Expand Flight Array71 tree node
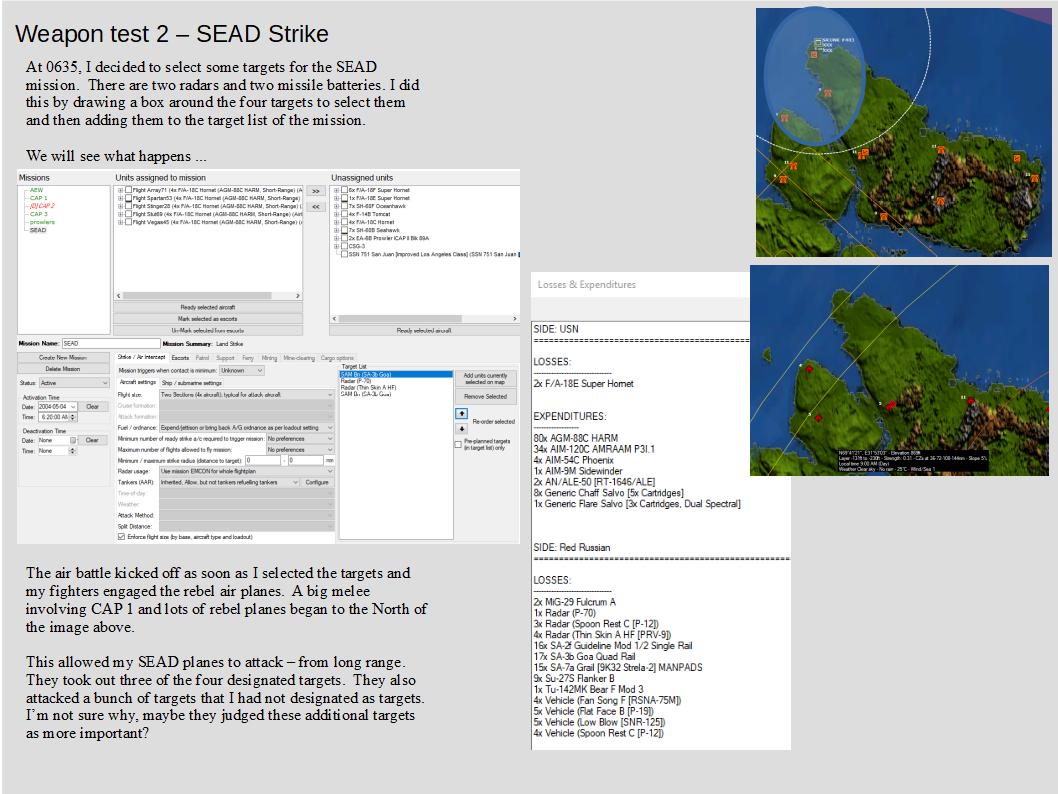This screenshot has width=1058, height=794. click(x=120, y=190)
